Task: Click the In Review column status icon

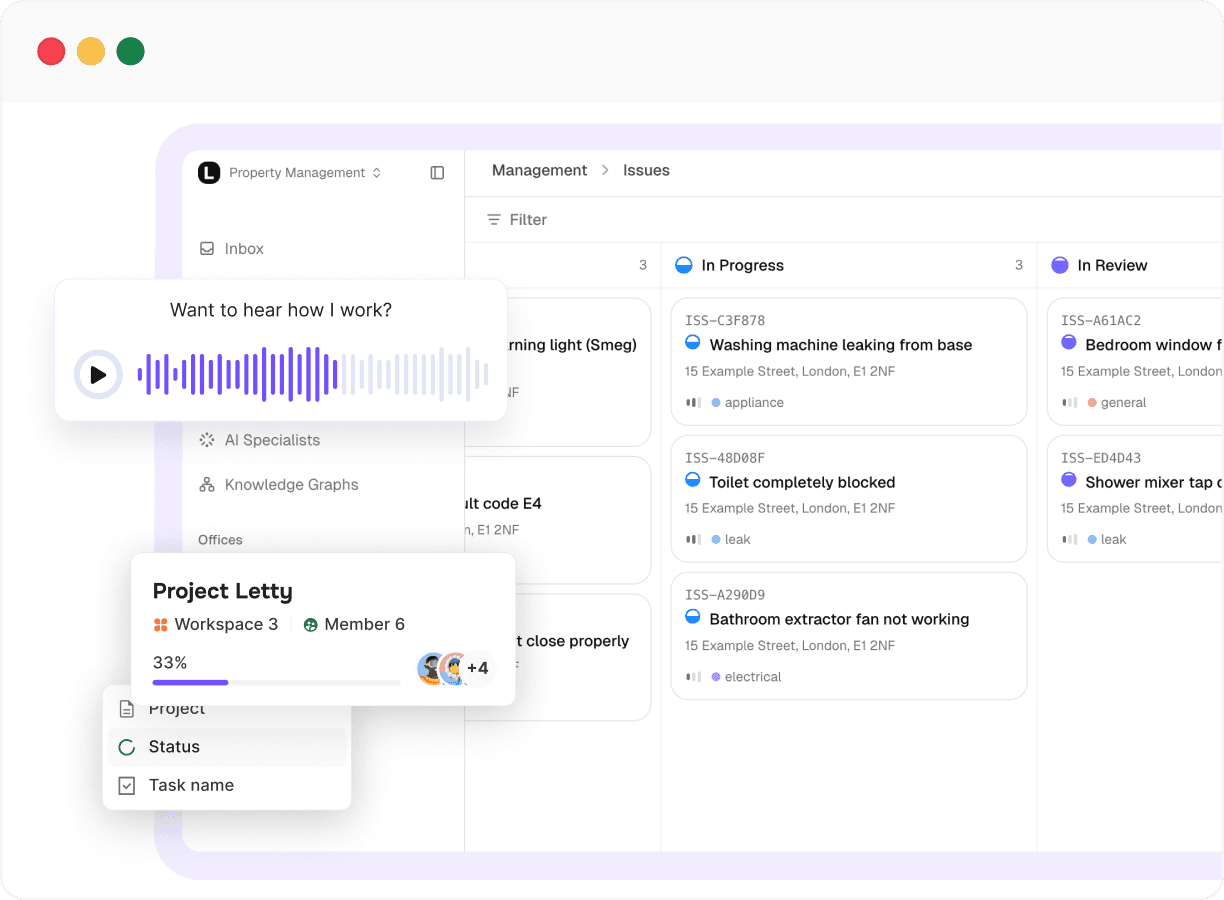Action: (x=1060, y=265)
